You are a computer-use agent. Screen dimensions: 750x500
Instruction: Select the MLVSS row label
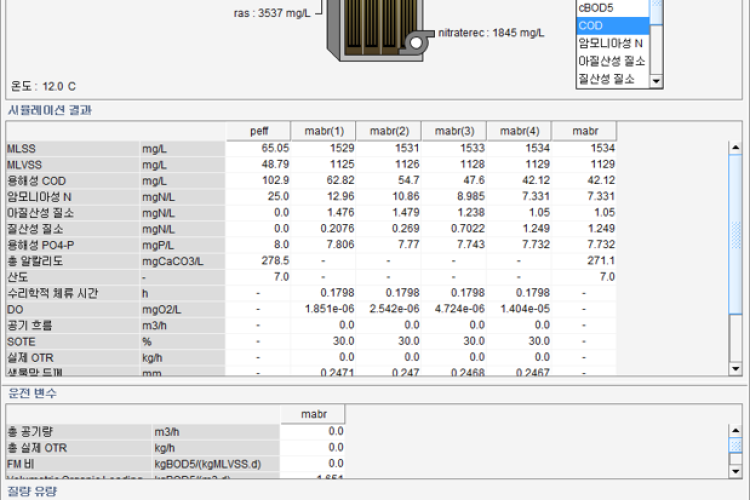click(x=72, y=165)
